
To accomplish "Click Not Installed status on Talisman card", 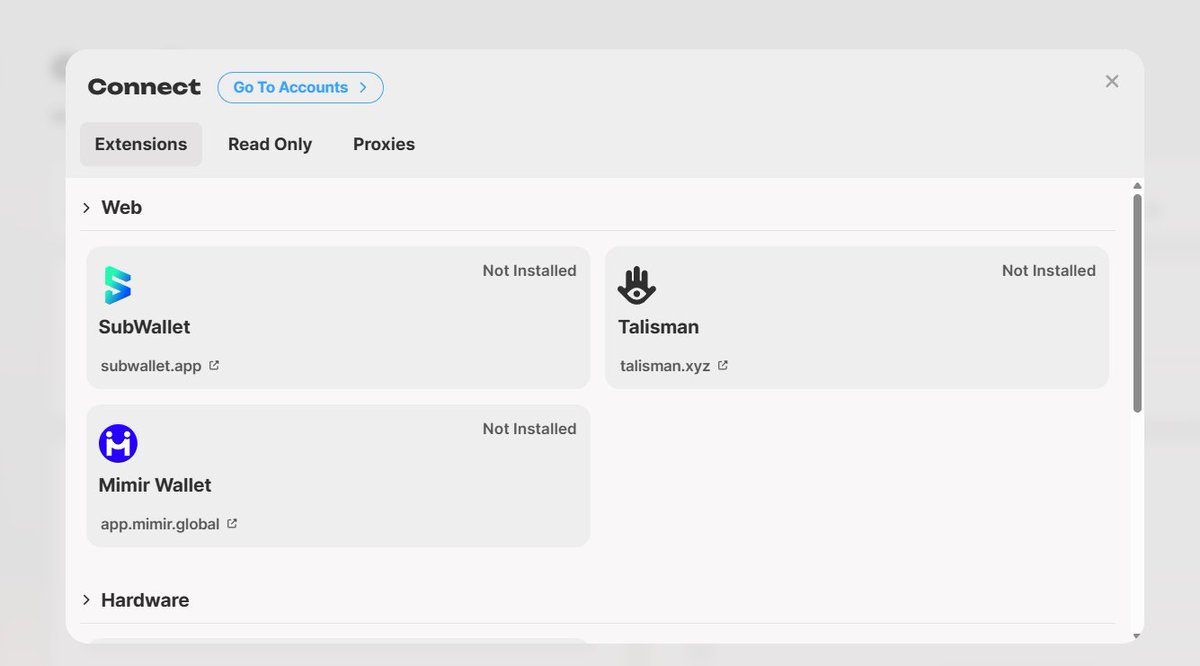I will [1049, 271].
